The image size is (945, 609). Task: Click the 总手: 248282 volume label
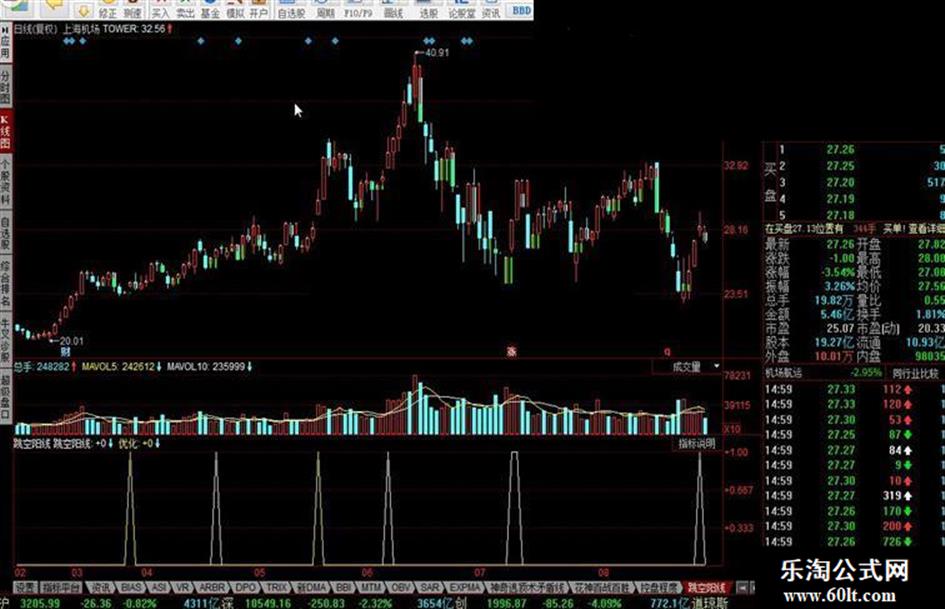(42, 366)
